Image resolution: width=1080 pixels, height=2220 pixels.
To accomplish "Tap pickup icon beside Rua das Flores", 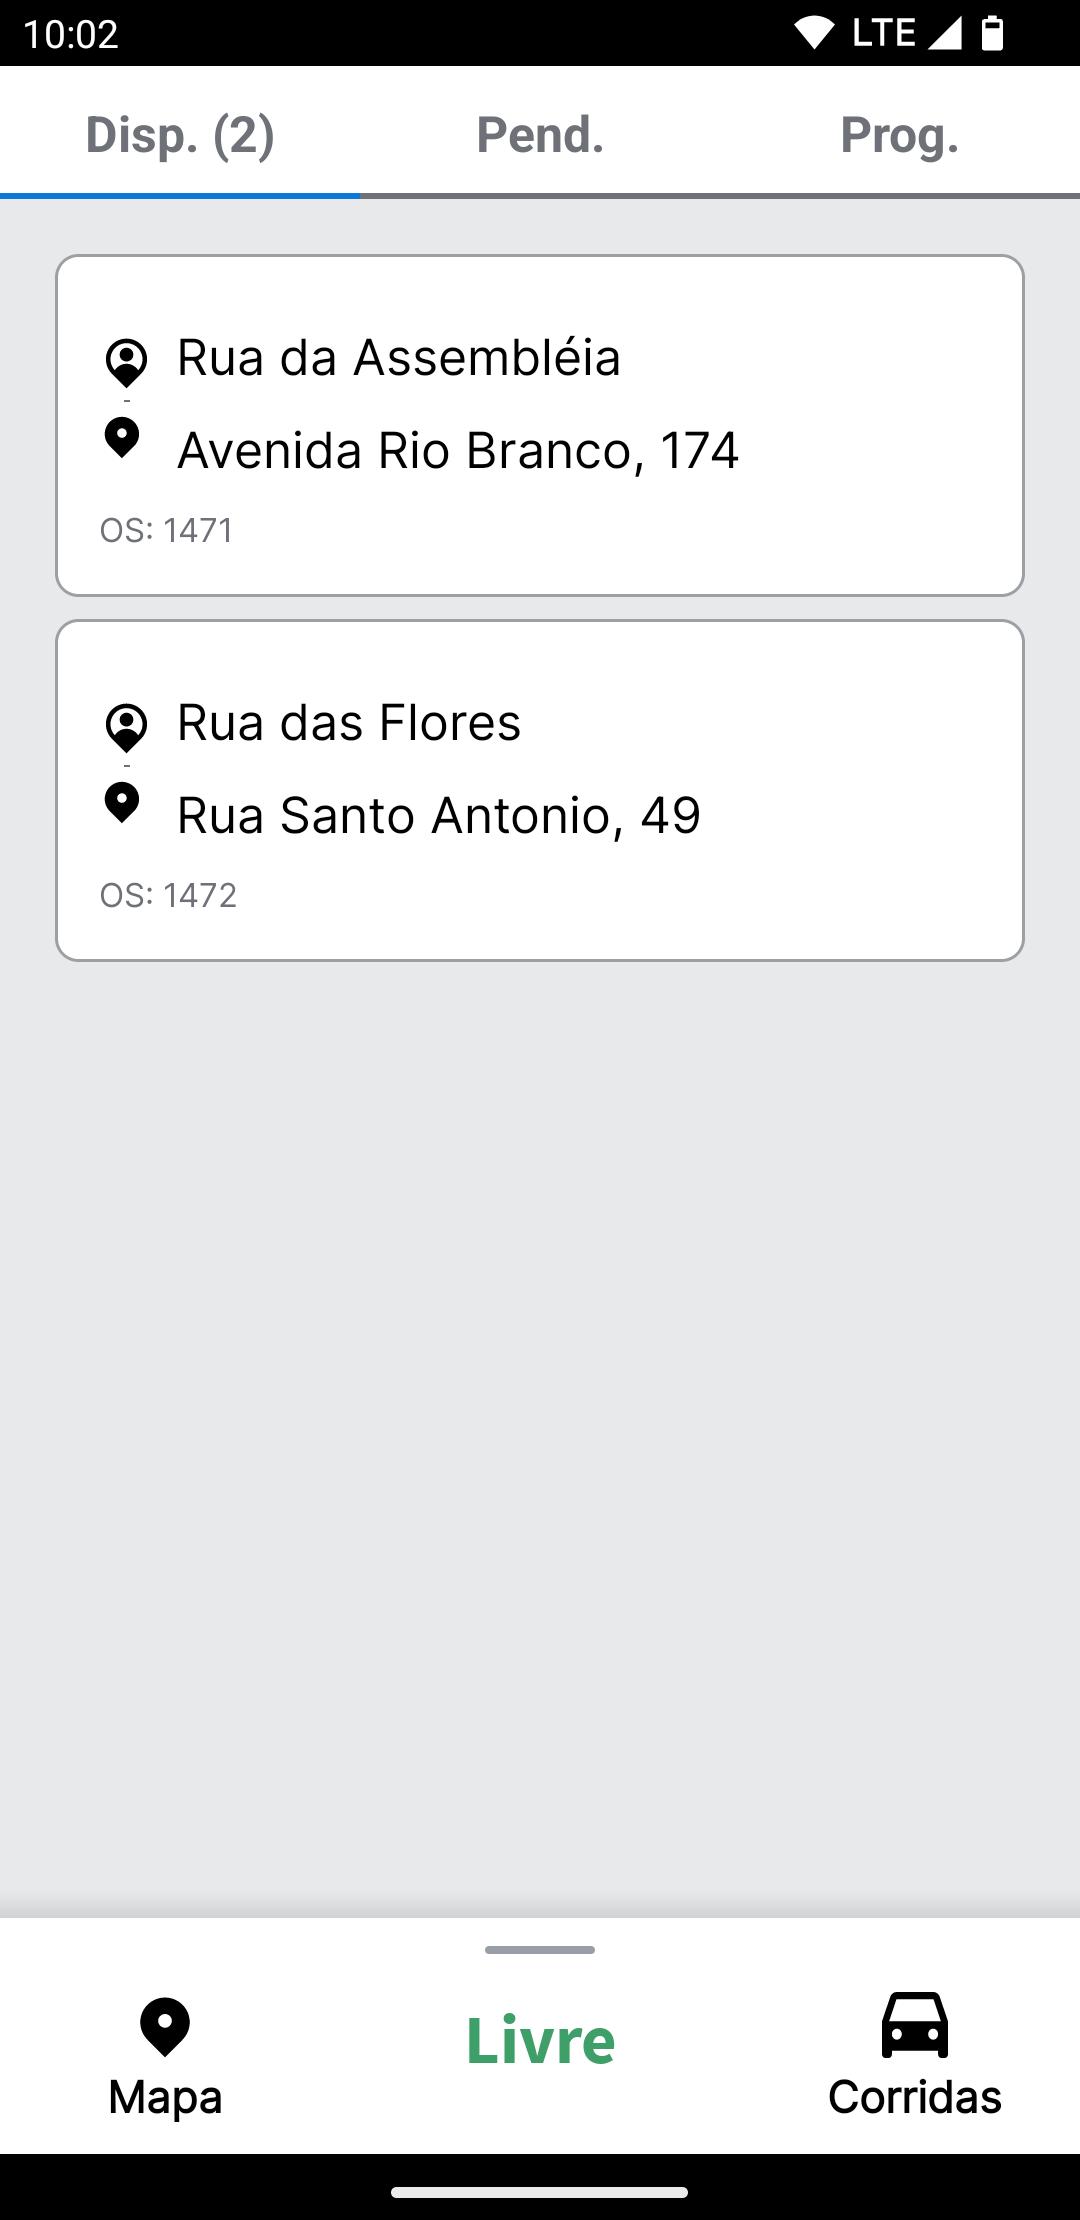I will point(126,727).
